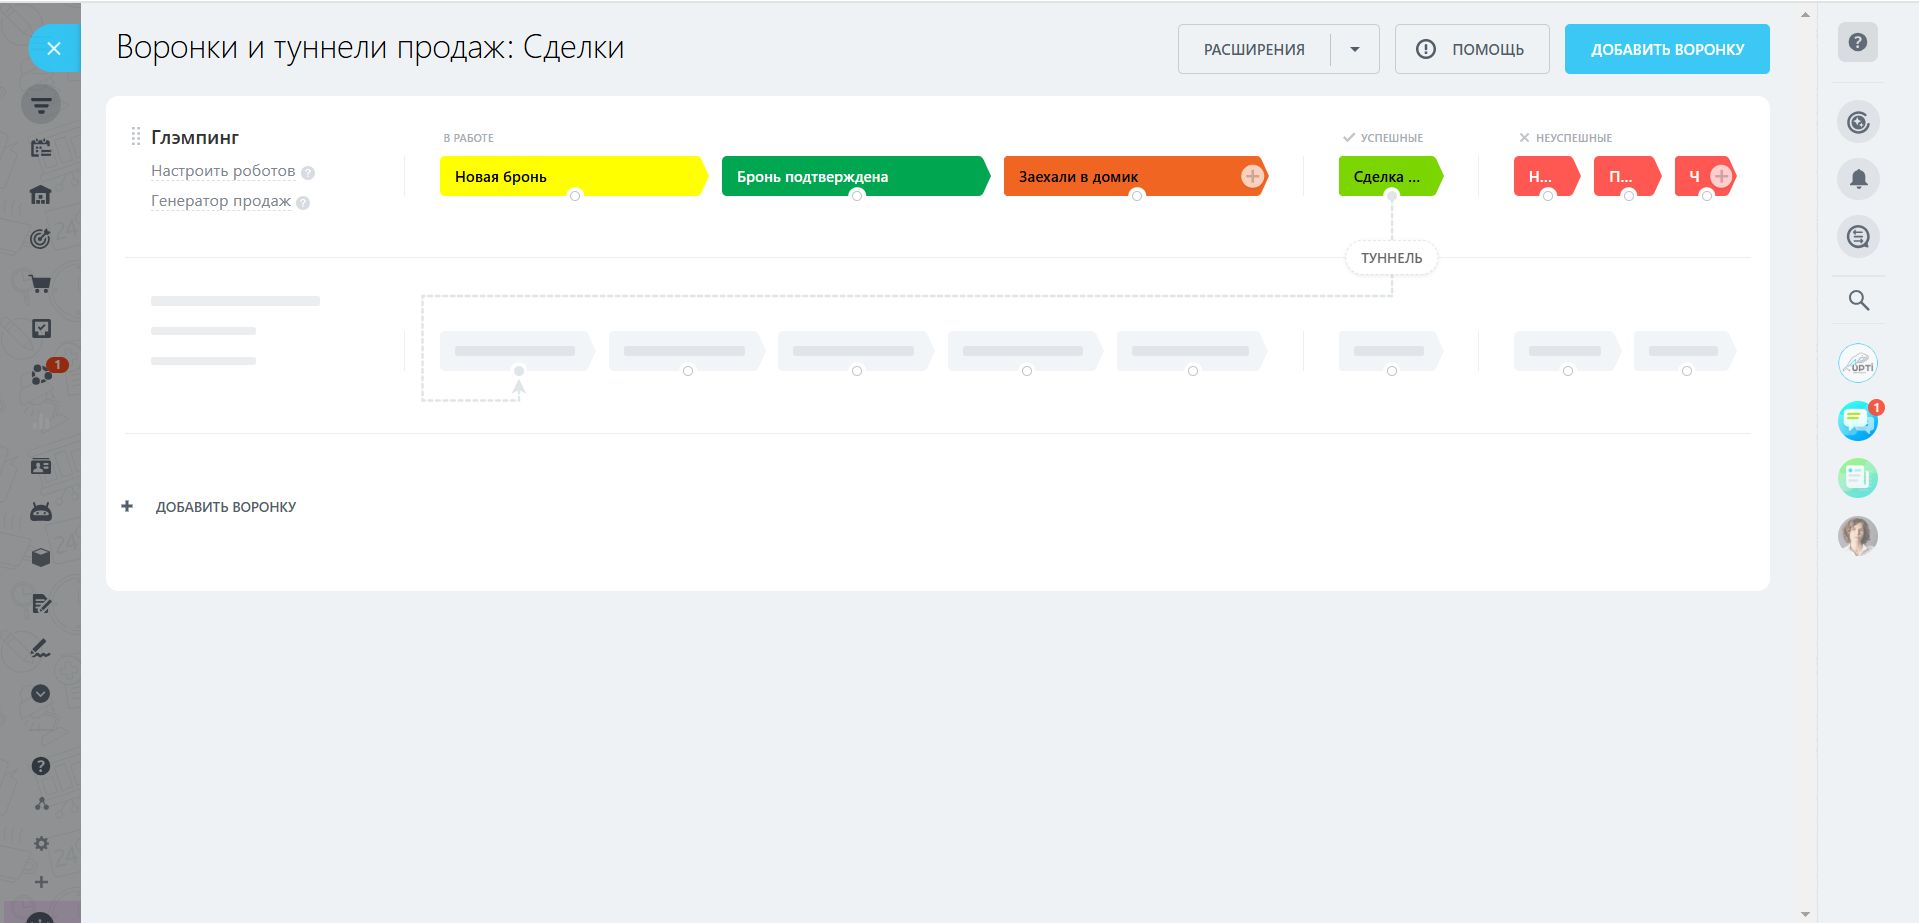1919x923 pixels.
Task: Click the ТУННЕЛЬ label on the connector
Action: 1391,258
